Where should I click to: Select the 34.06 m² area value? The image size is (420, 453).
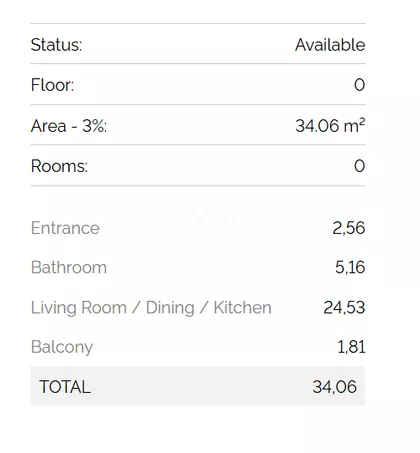330,126
